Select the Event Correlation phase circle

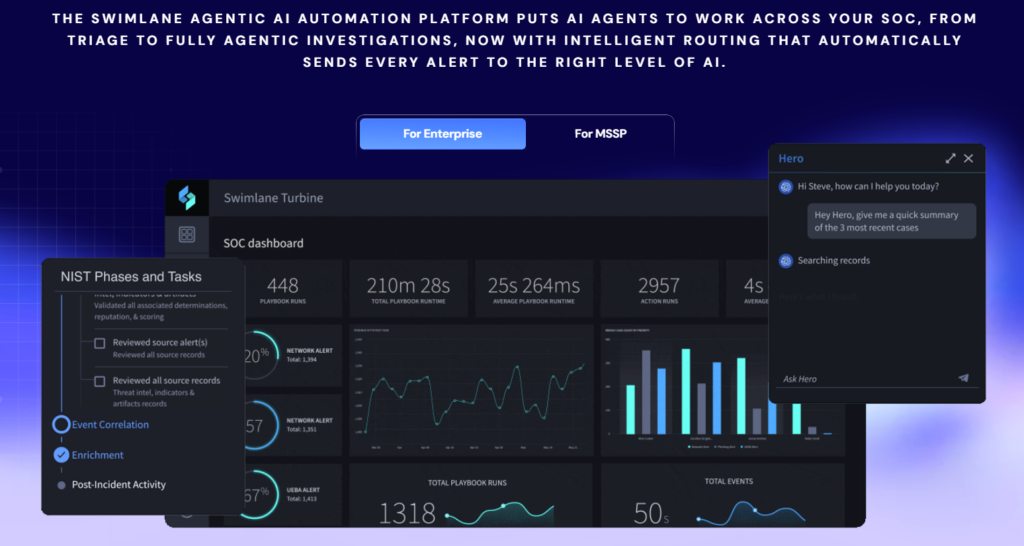click(61, 425)
